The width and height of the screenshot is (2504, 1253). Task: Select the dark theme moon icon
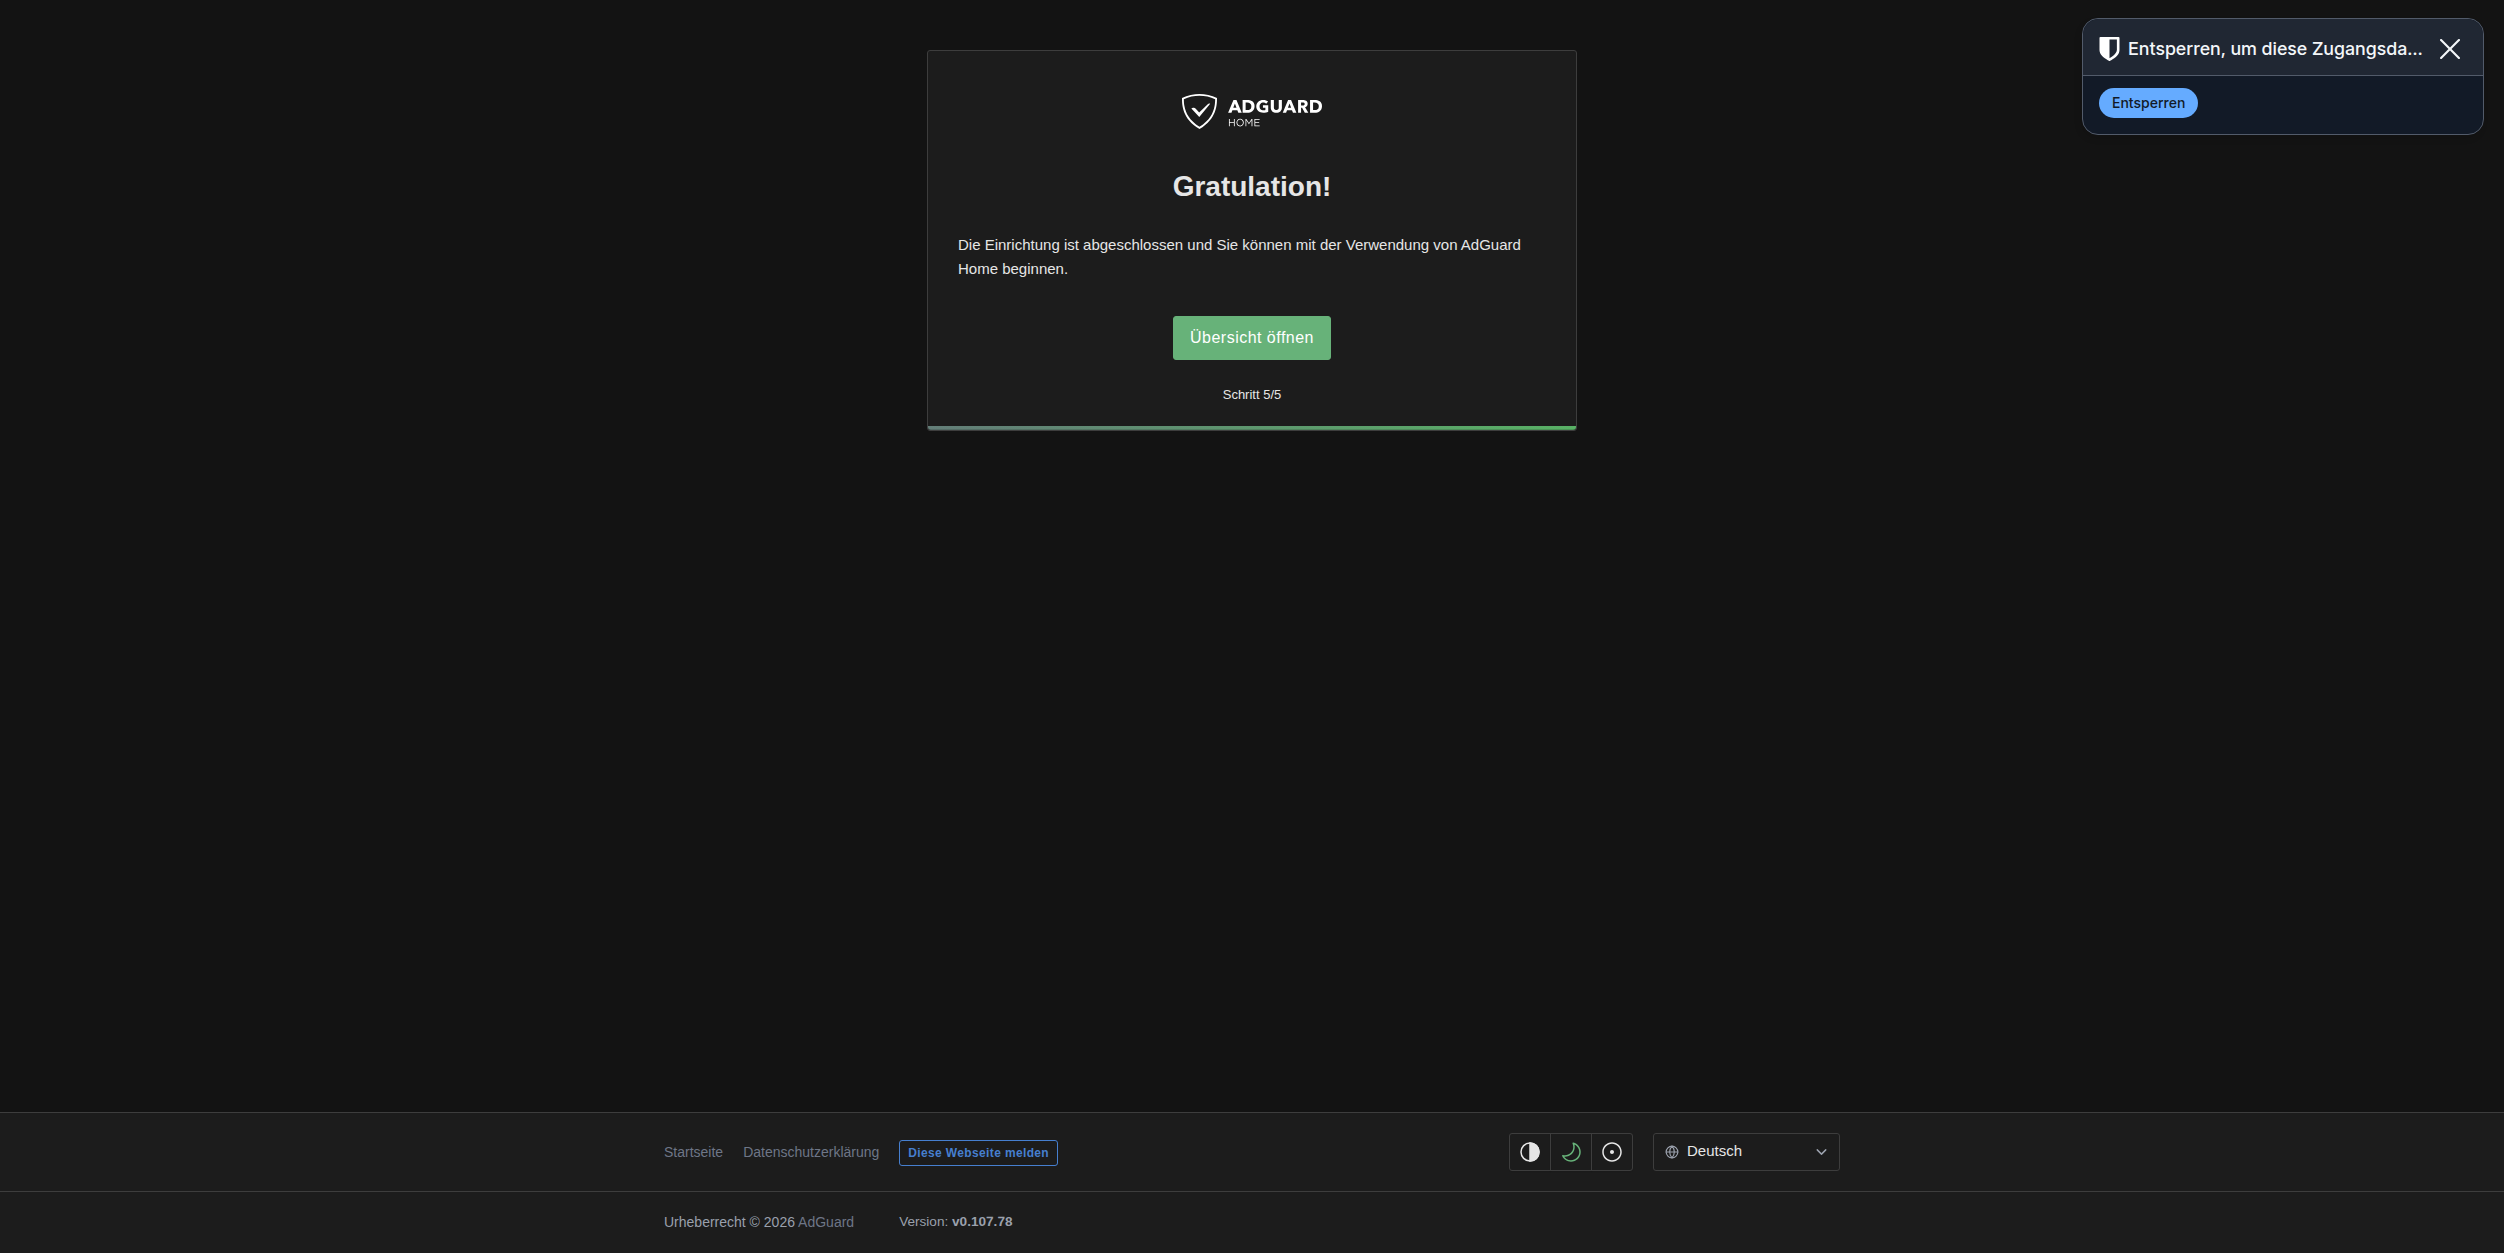(1571, 1152)
